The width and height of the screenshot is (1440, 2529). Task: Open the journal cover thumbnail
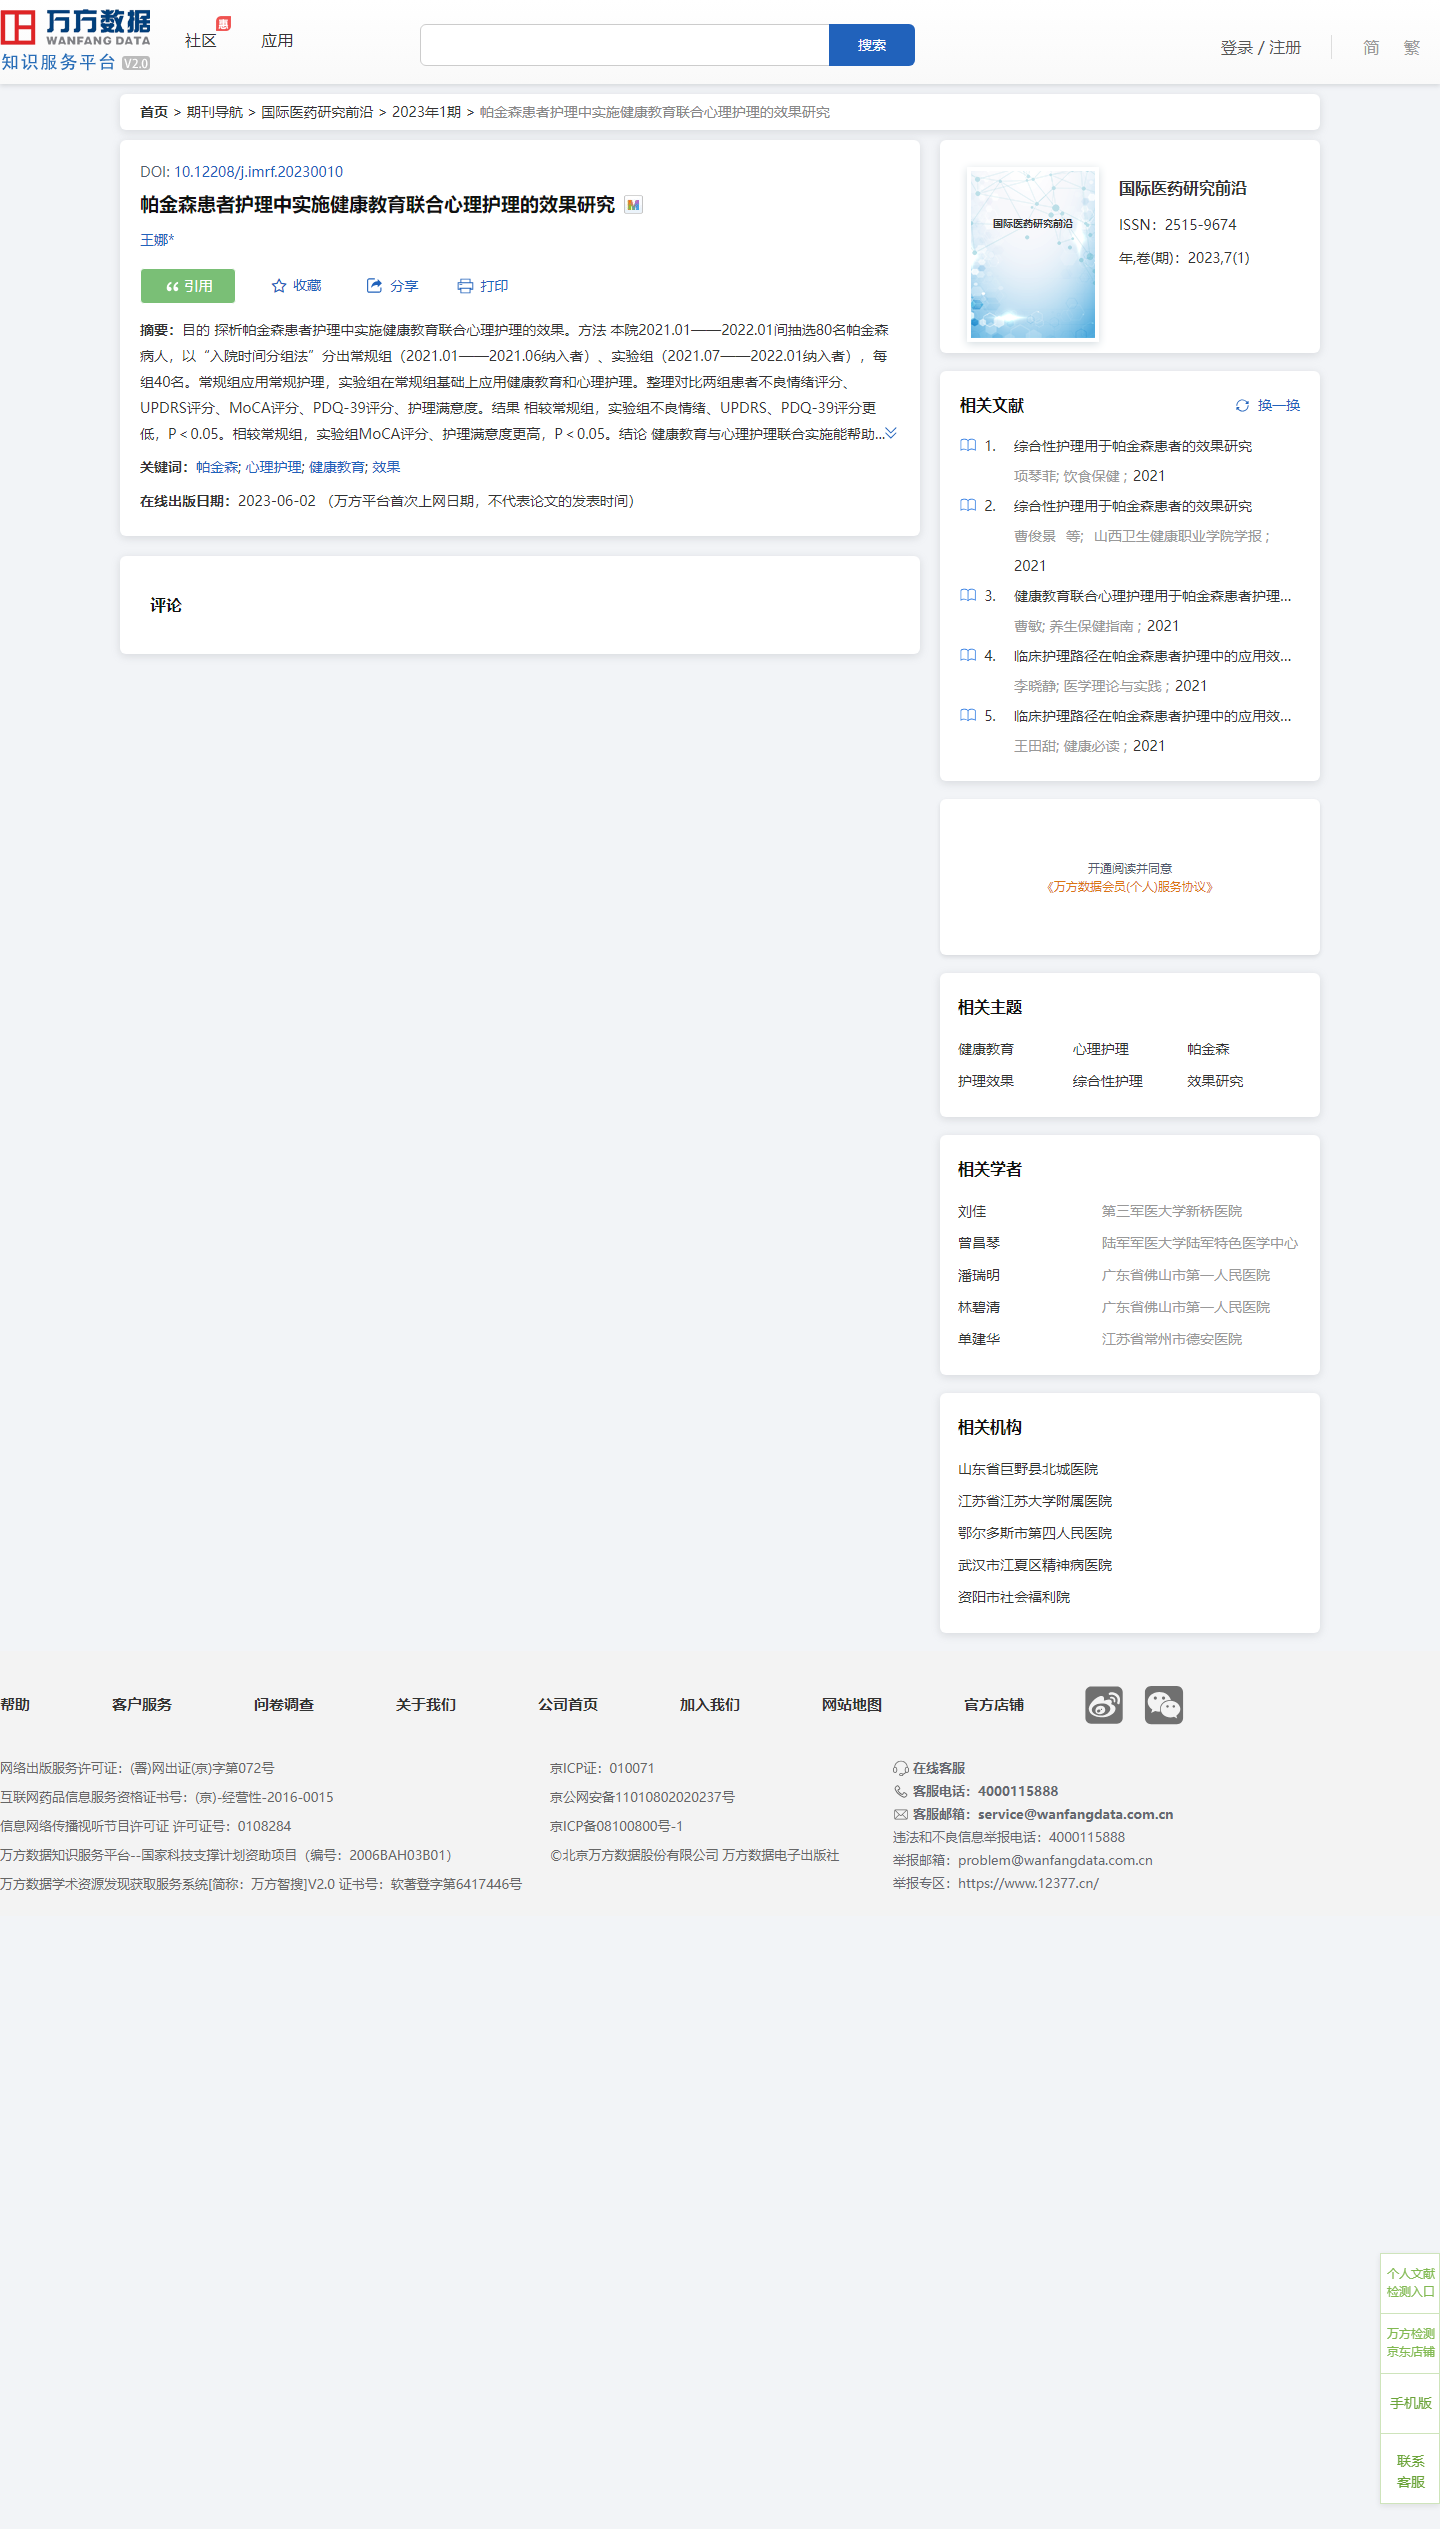tap(1033, 254)
